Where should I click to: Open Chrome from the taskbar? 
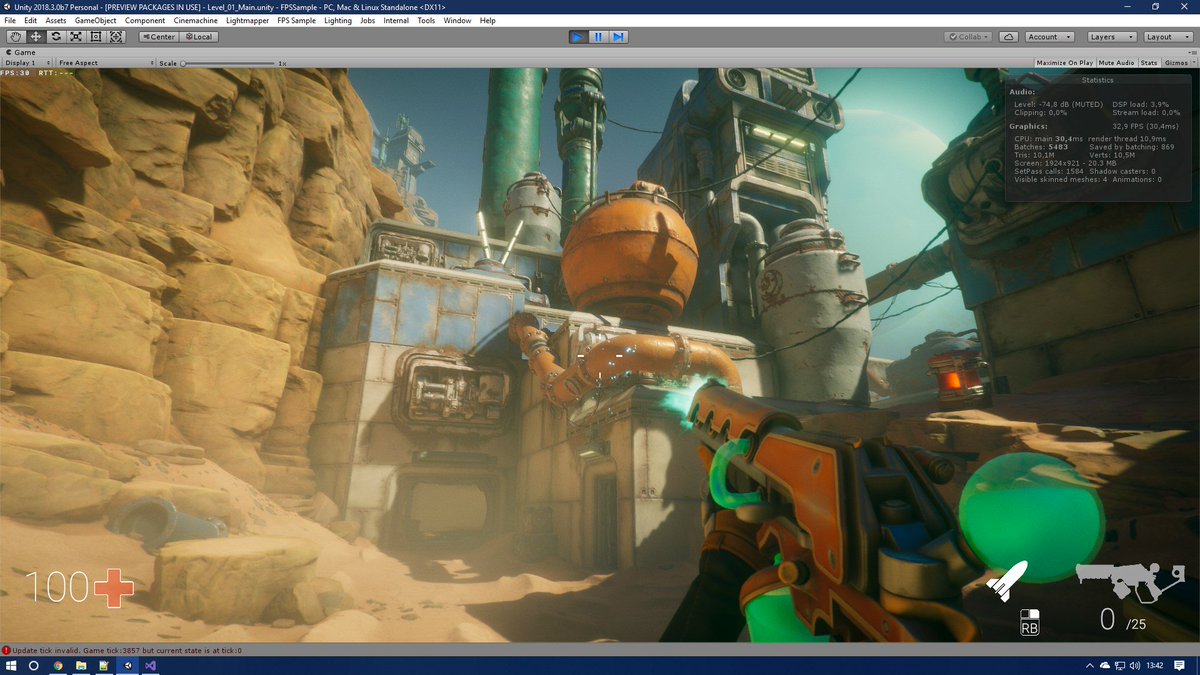(58, 665)
